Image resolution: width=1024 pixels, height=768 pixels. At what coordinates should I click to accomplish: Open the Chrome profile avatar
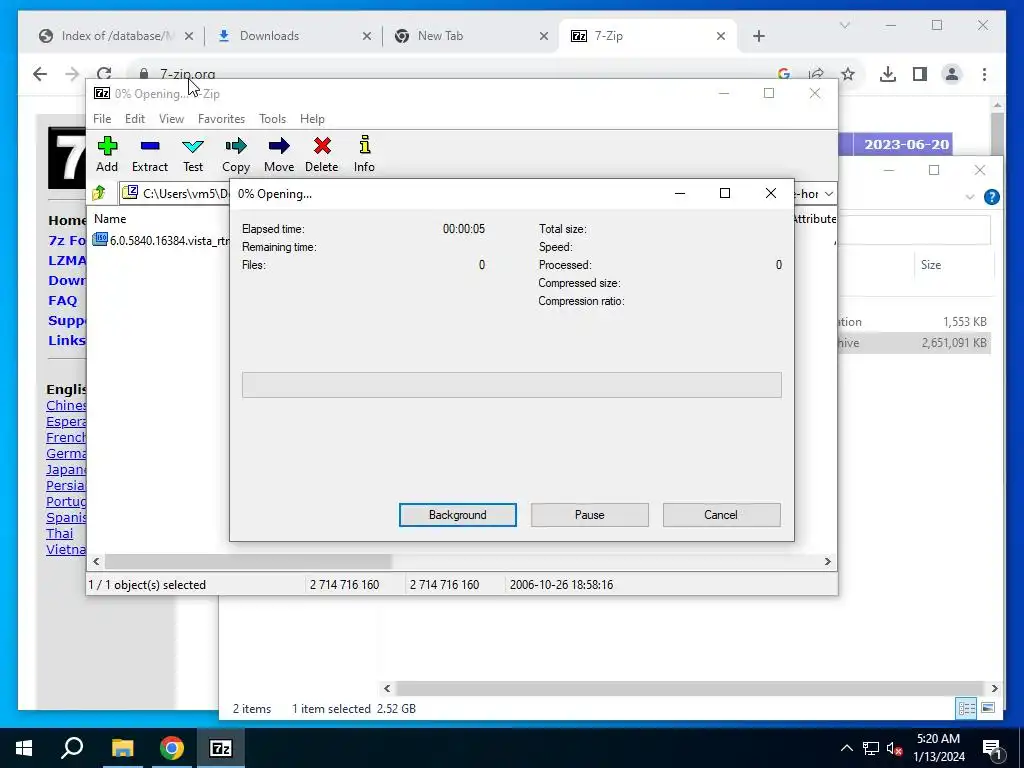click(x=952, y=74)
